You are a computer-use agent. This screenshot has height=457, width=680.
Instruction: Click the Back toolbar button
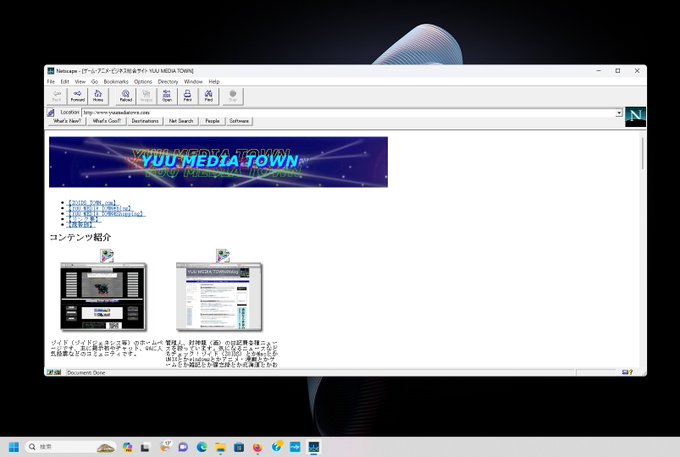point(57,96)
